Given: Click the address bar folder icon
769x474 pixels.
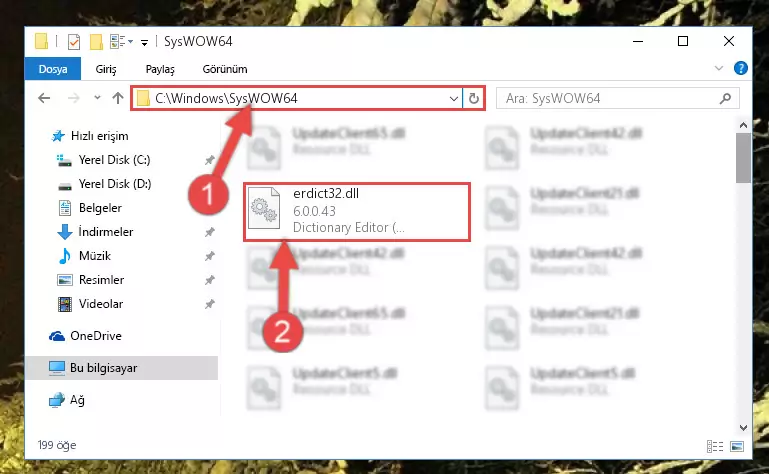Looking at the screenshot, I should click(x=143, y=98).
